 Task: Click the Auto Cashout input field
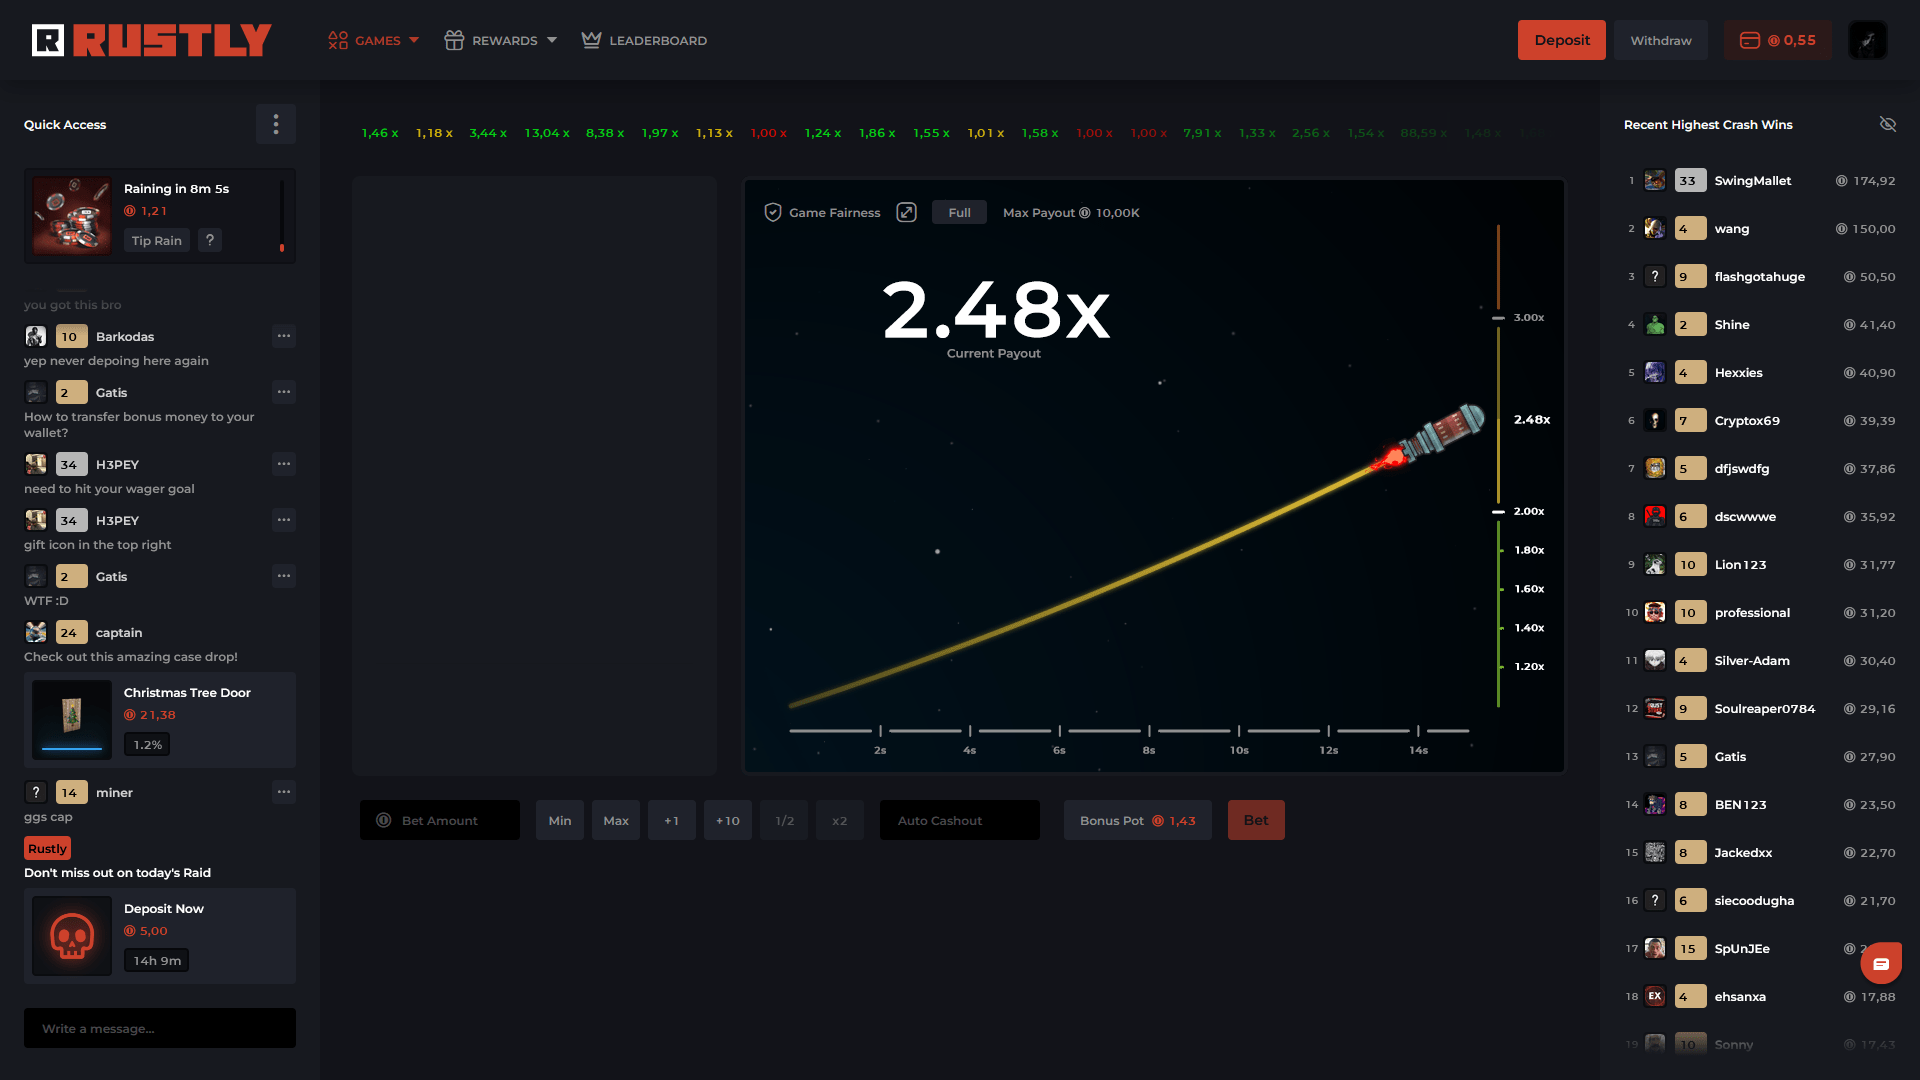click(959, 820)
